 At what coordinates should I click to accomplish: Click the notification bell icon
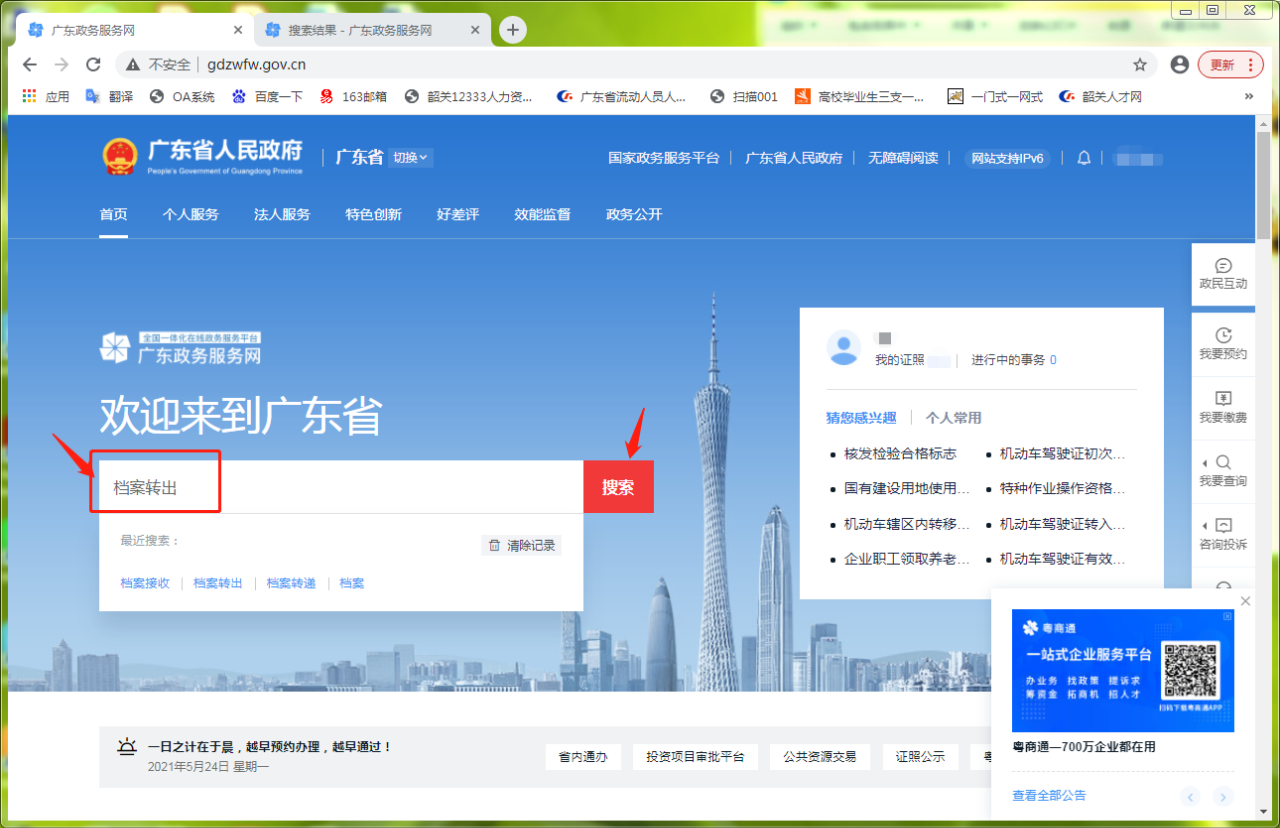tap(1084, 158)
